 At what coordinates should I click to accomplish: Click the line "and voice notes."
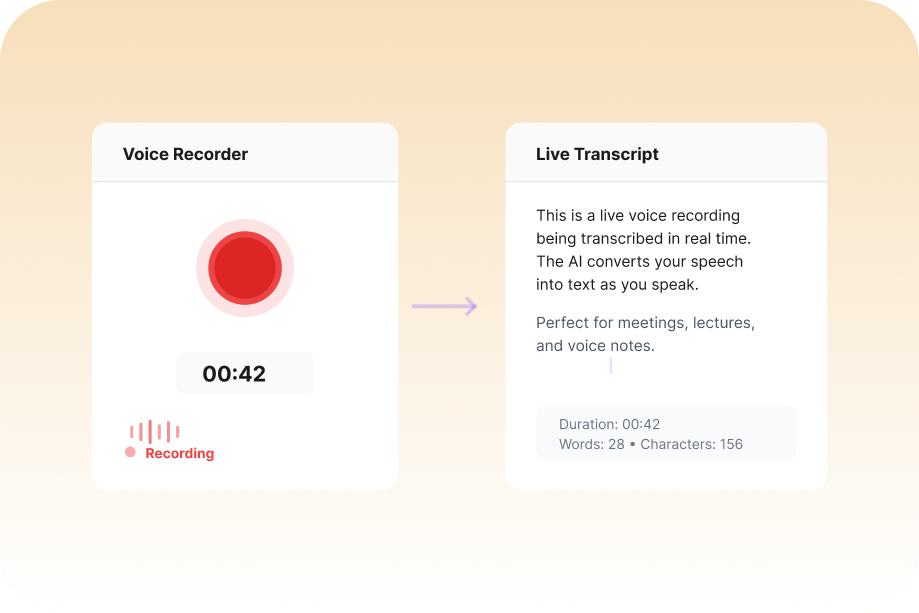tap(595, 346)
